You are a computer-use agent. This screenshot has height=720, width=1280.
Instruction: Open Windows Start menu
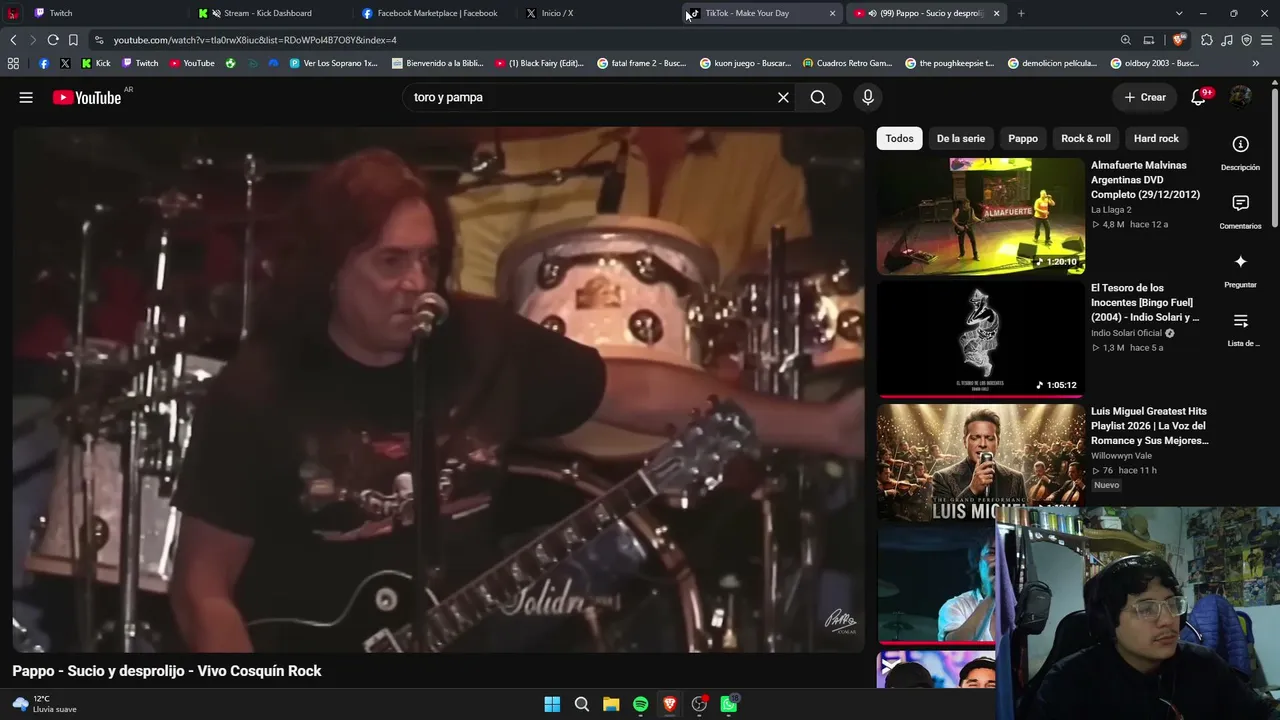552,704
